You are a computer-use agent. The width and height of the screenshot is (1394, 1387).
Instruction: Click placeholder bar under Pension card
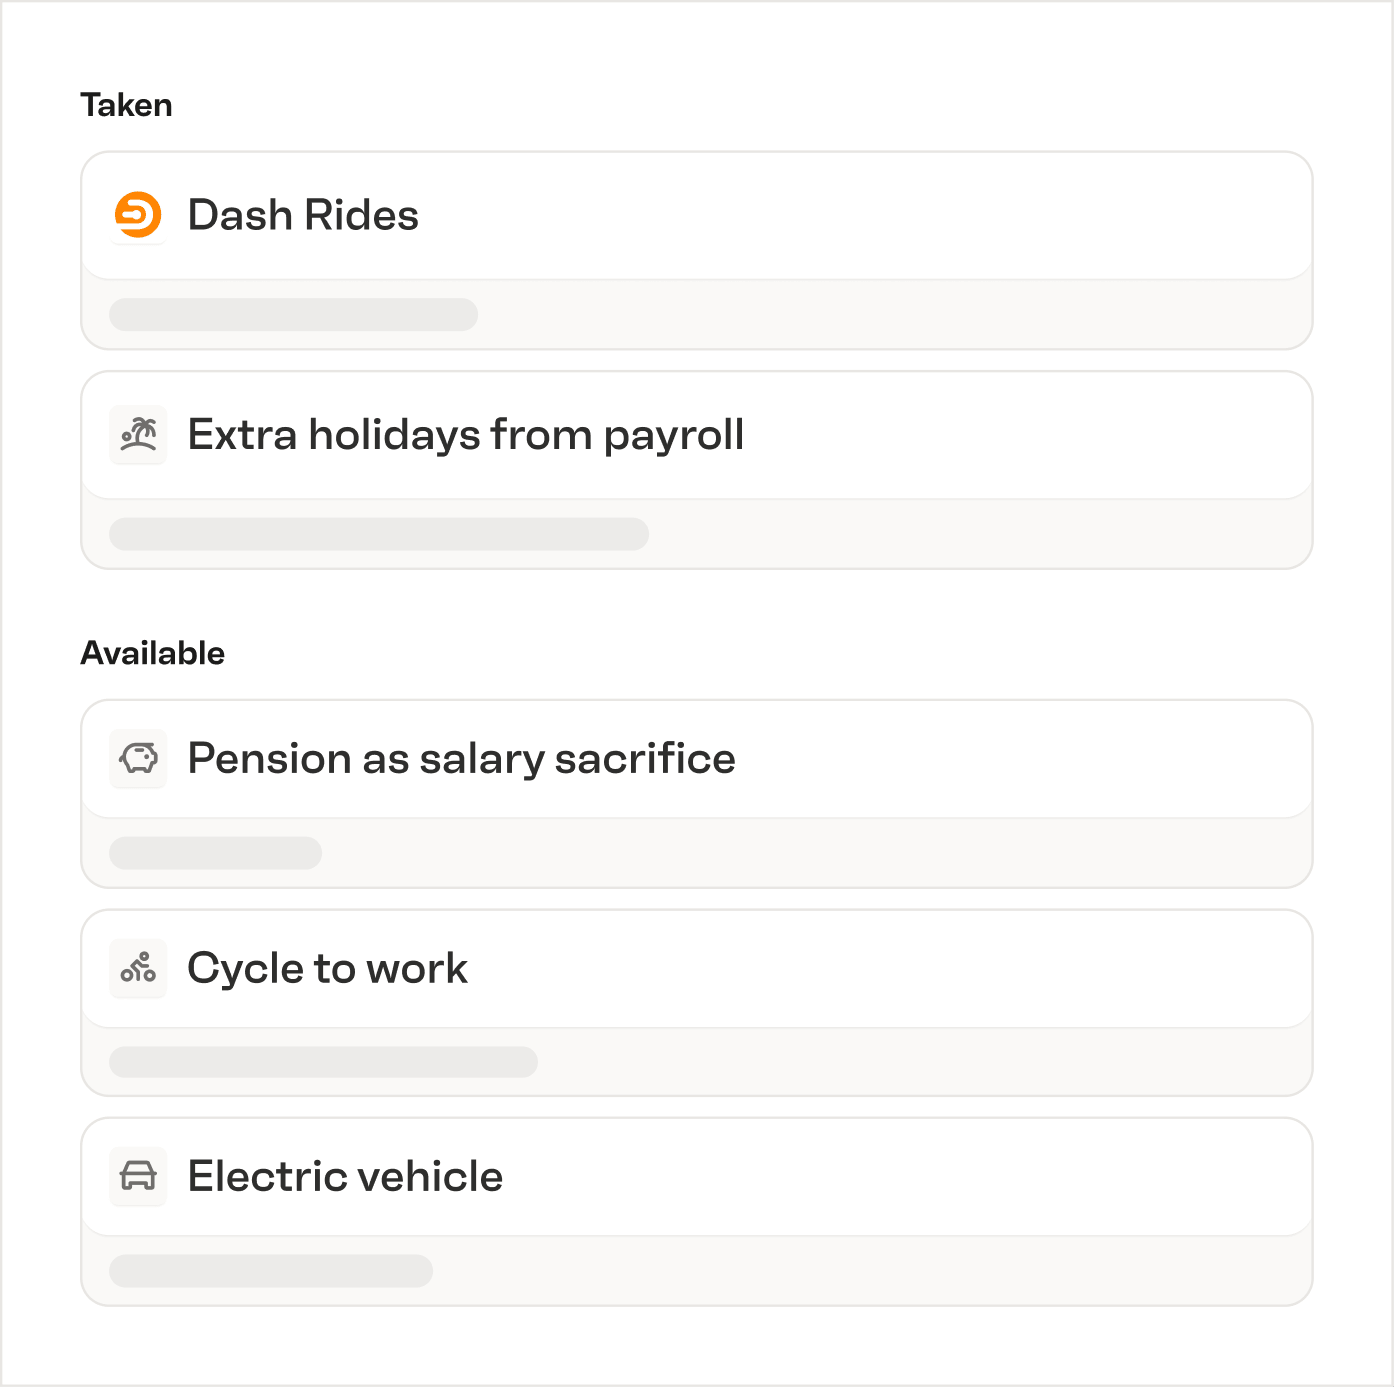coord(215,853)
